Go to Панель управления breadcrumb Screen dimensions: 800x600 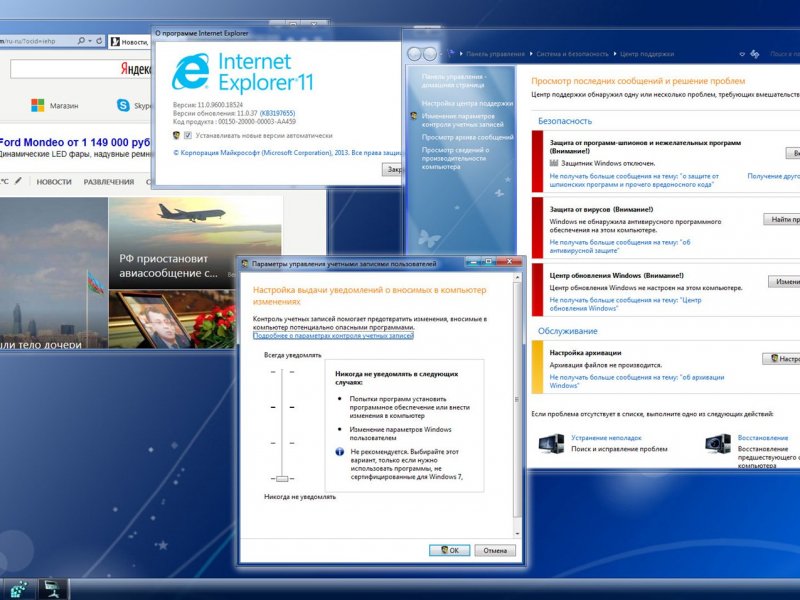pyautogui.click(x=495, y=54)
